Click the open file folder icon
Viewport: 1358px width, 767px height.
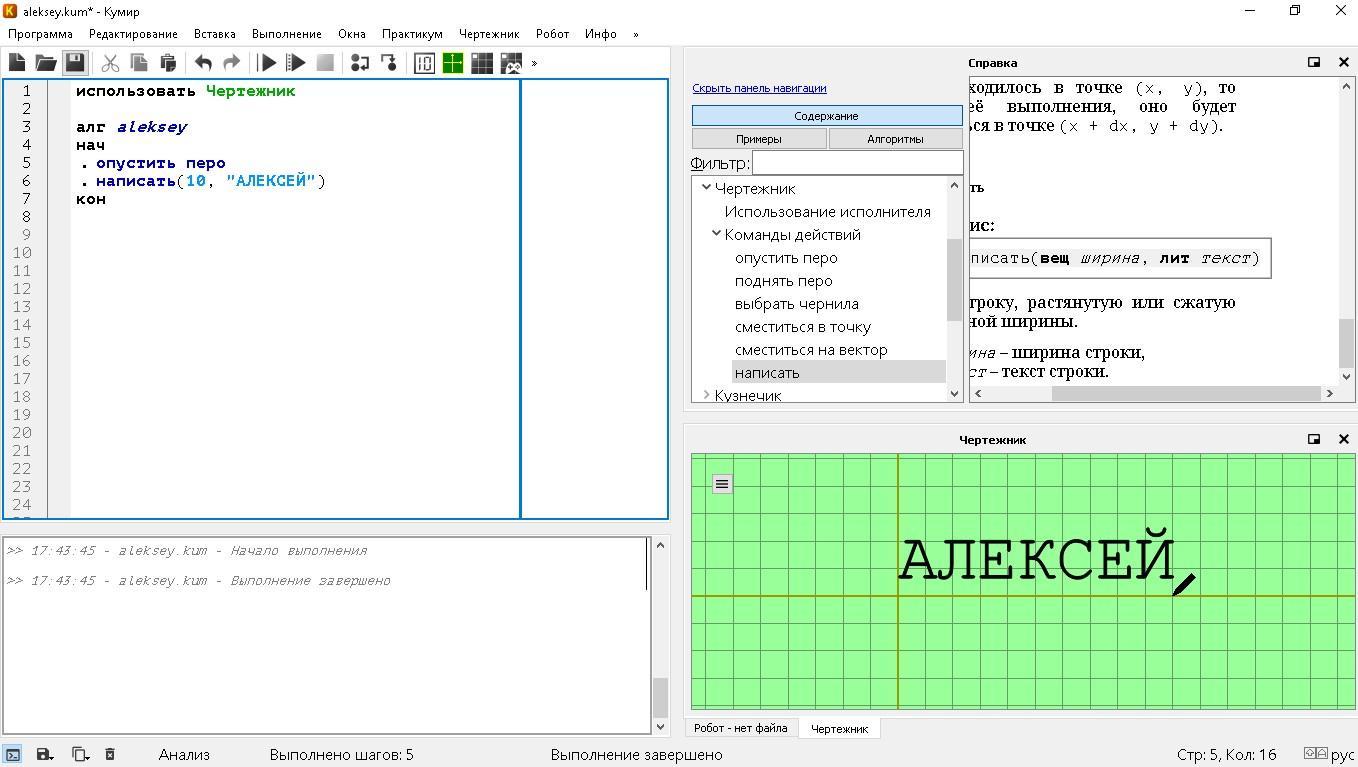[46, 63]
